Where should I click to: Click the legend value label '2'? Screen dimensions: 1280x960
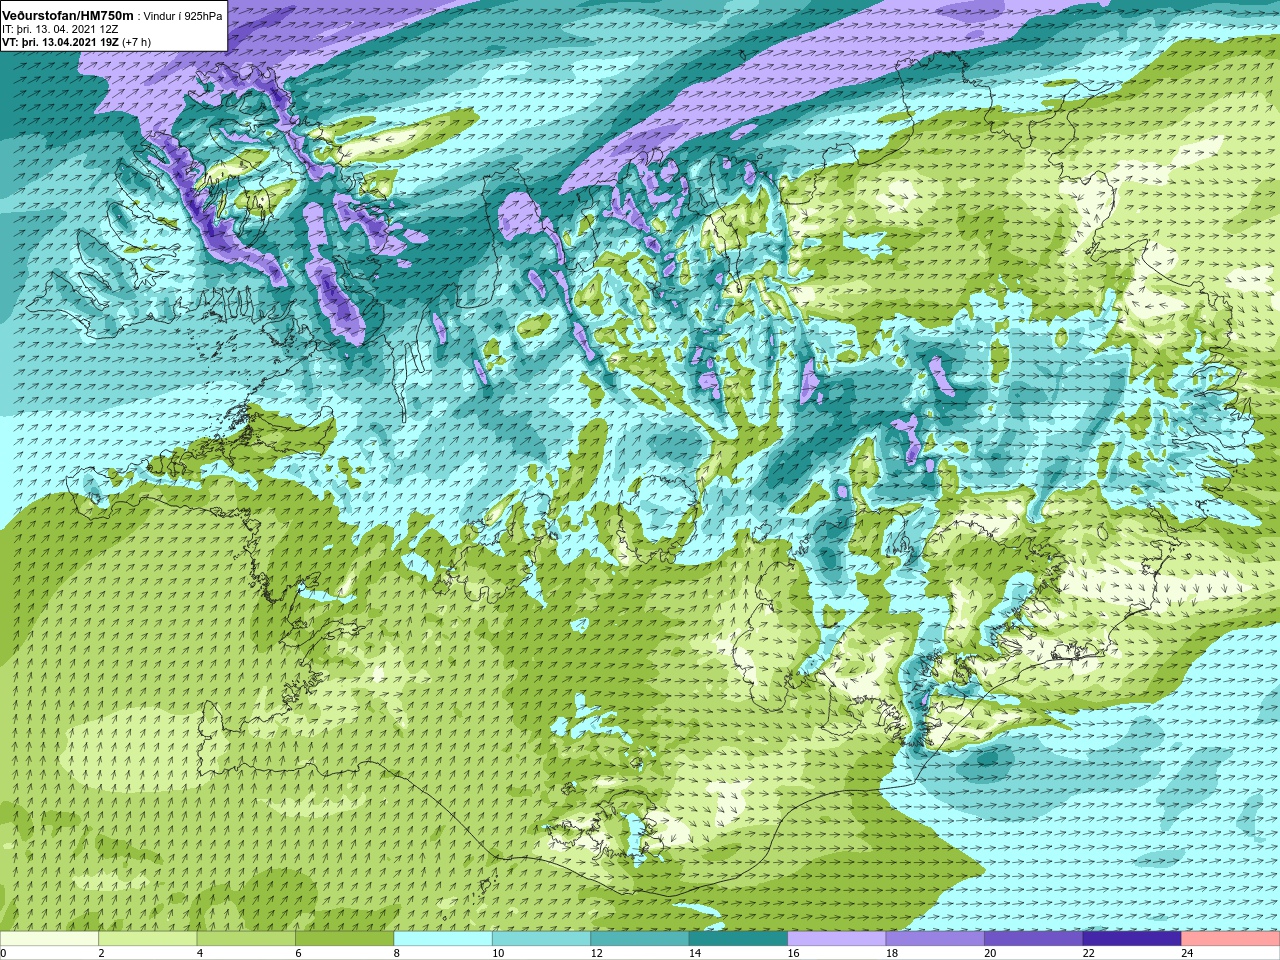tap(102, 953)
